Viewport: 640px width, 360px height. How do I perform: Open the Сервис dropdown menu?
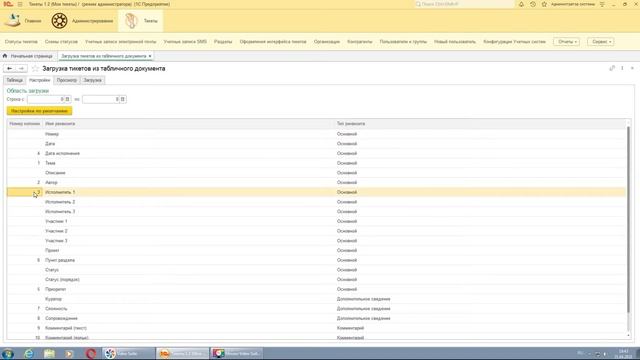[601, 42]
